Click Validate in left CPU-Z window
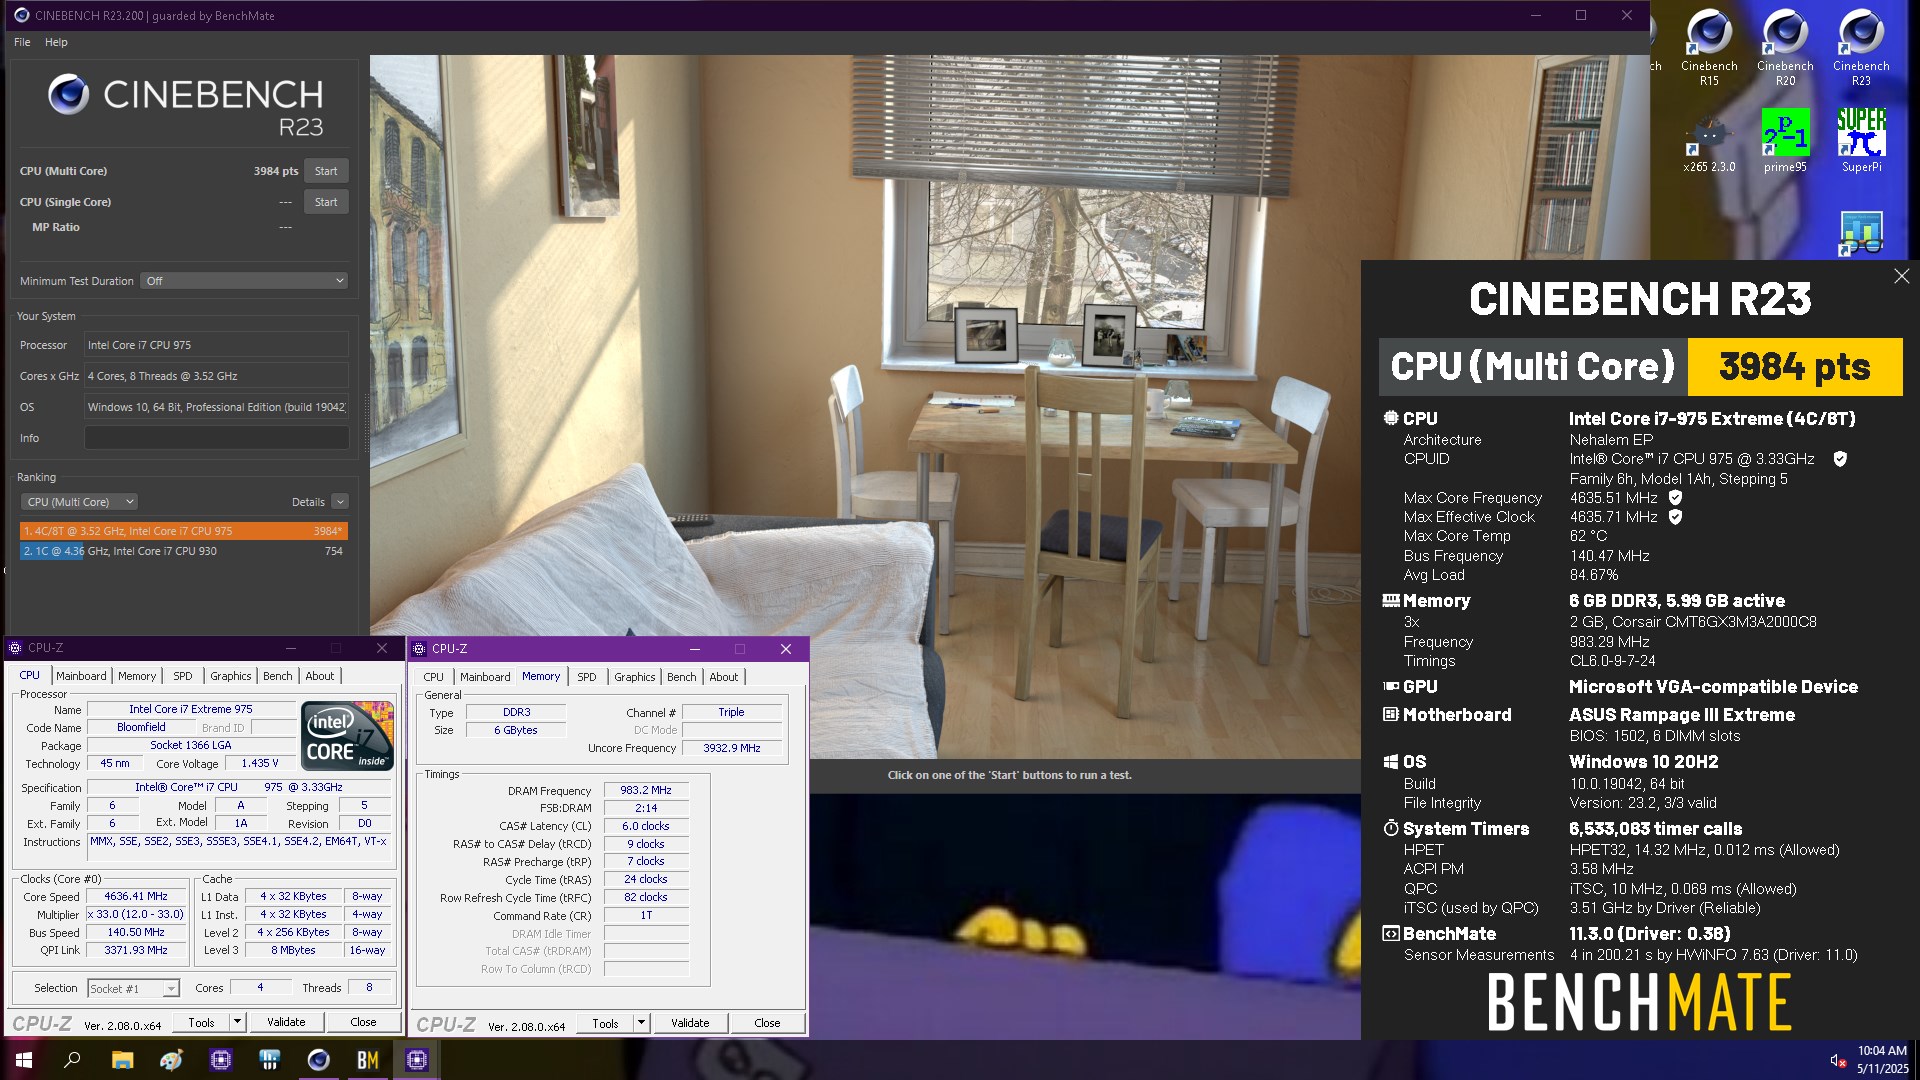Viewport: 1920px width, 1080px height. click(286, 1023)
